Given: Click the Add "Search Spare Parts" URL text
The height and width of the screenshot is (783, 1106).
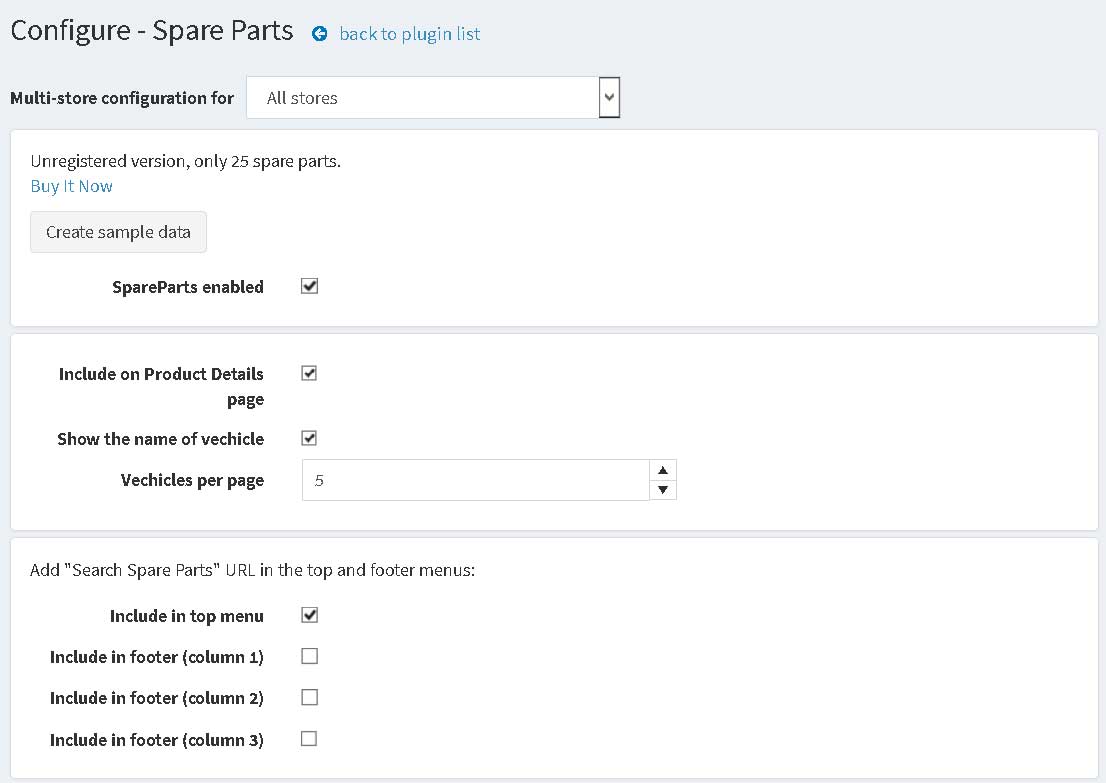Looking at the screenshot, I should (x=253, y=570).
